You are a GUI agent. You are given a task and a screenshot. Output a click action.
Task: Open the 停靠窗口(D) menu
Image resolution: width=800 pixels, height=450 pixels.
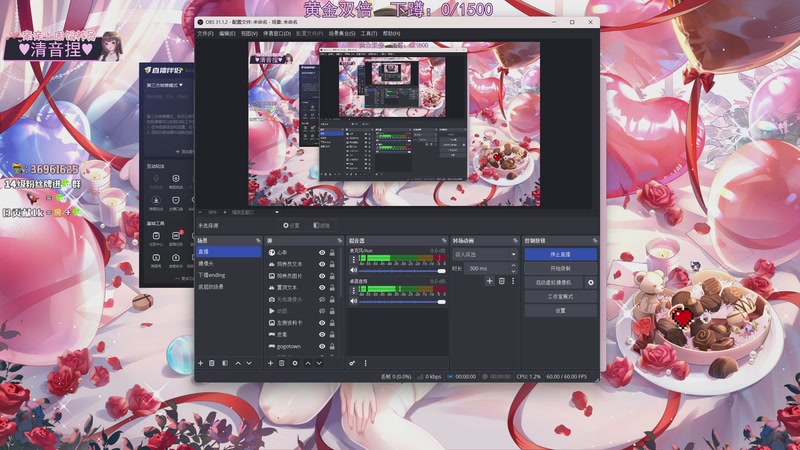coord(277,34)
